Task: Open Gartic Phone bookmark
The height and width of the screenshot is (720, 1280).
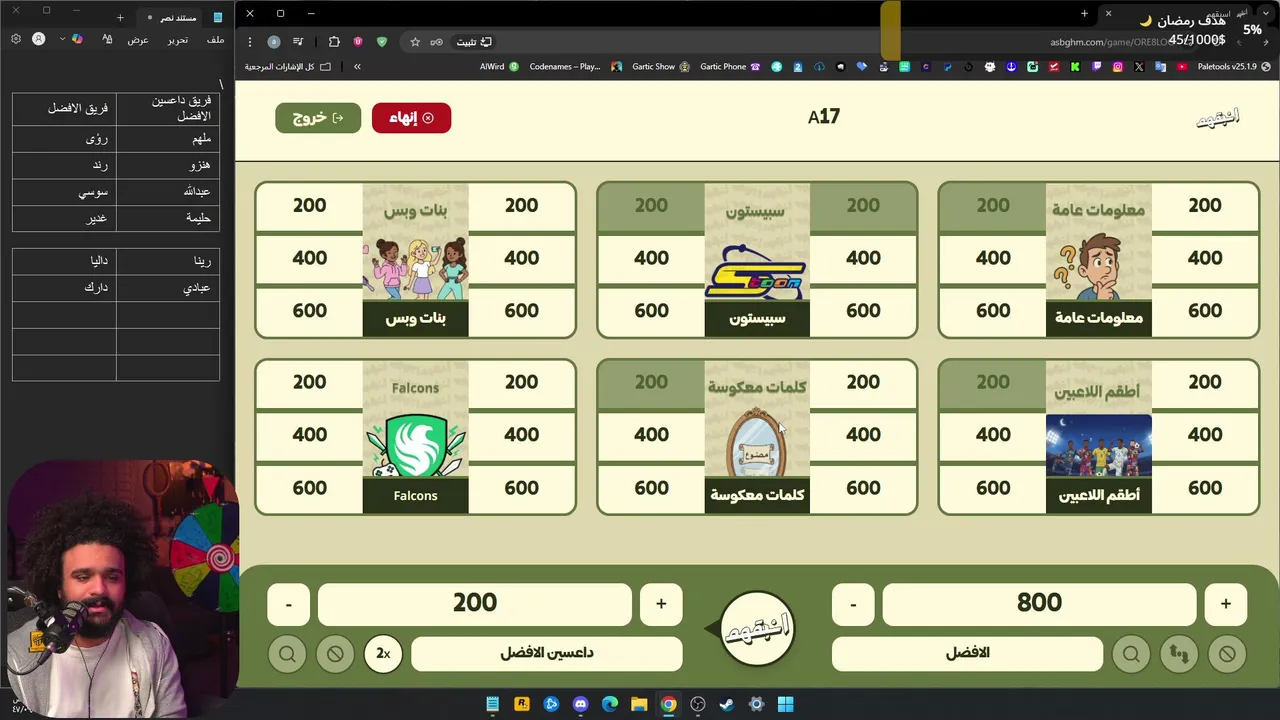Action: [x=729, y=67]
